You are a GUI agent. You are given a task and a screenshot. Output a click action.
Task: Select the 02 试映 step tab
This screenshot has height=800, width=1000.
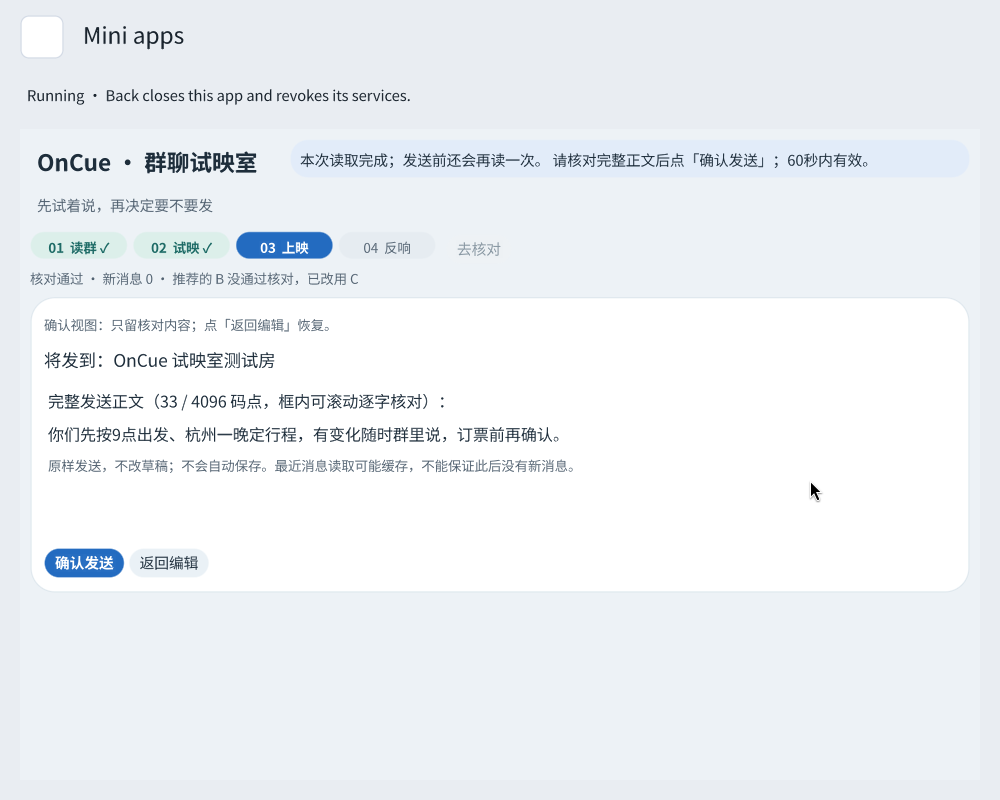[182, 248]
